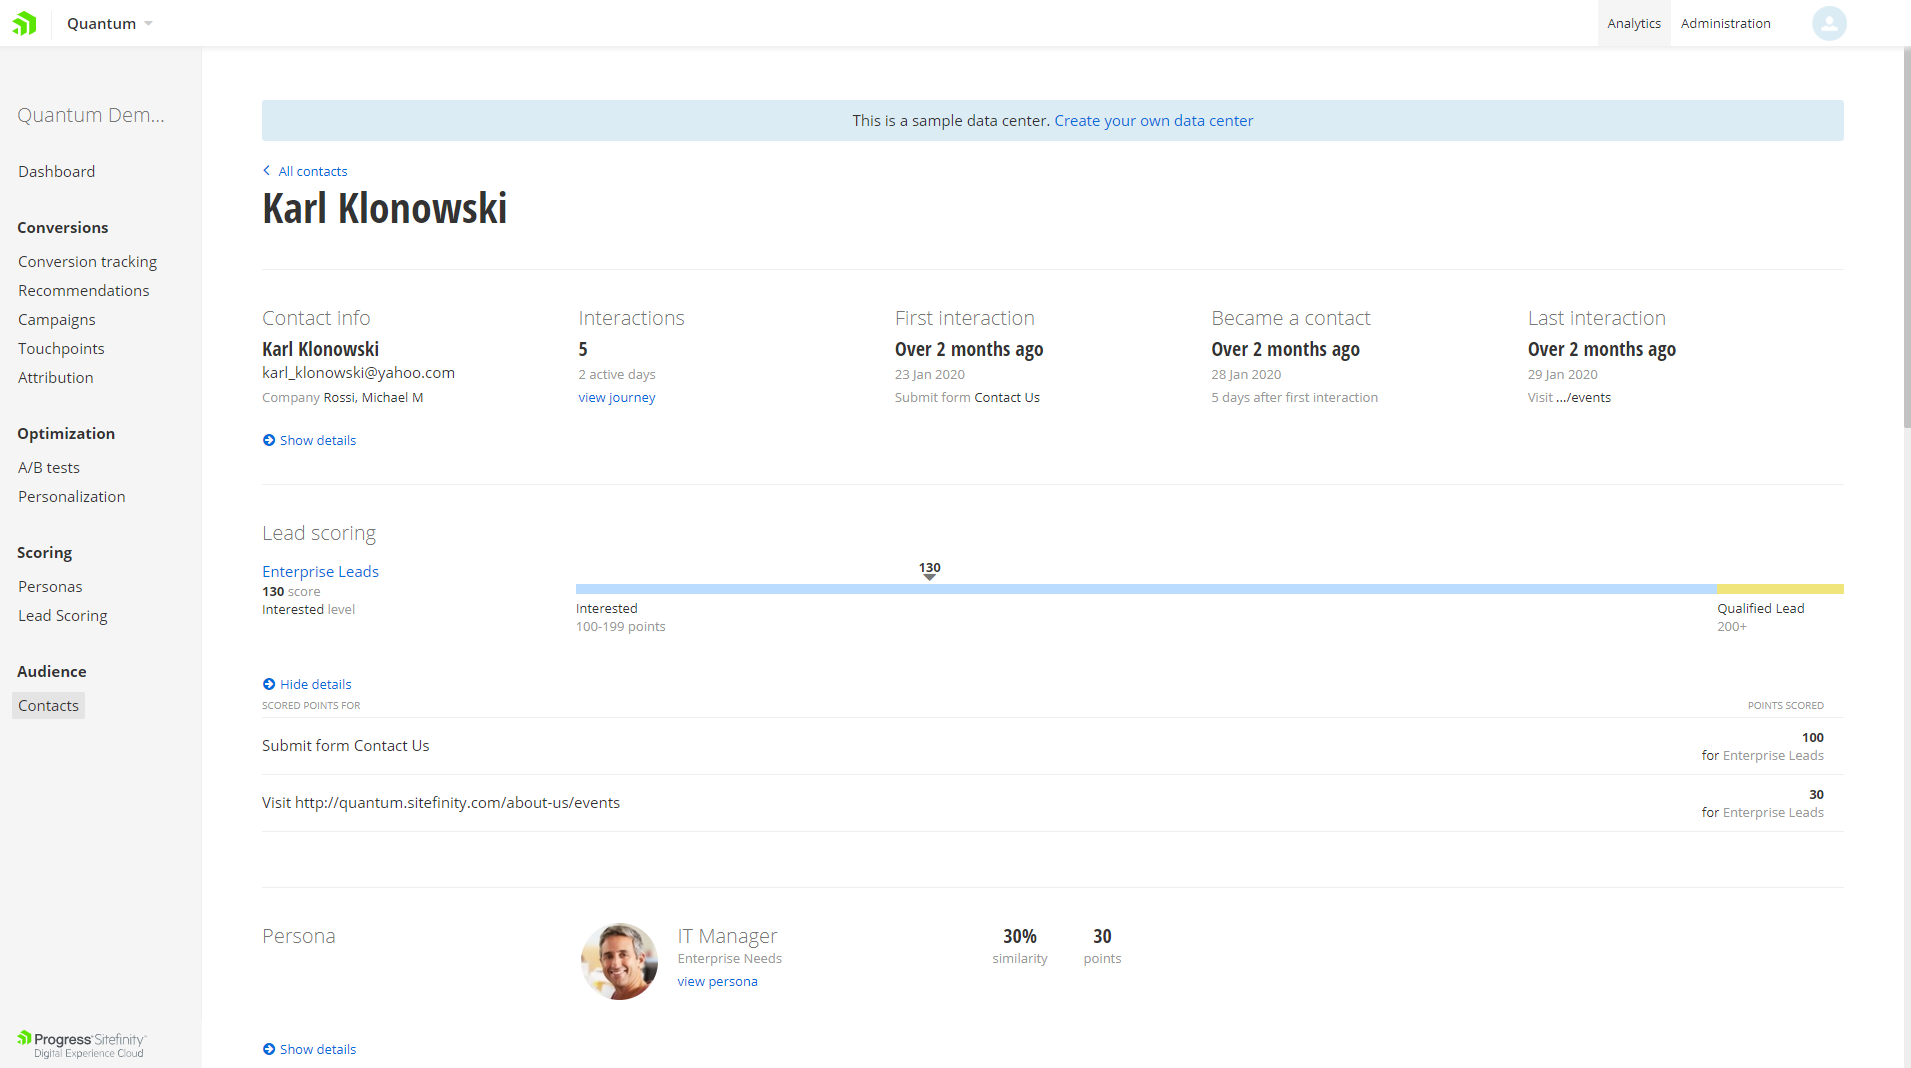Go back to All contacts
The height and width of the screenshot is (1068, 1911).
tap(313, 172)
